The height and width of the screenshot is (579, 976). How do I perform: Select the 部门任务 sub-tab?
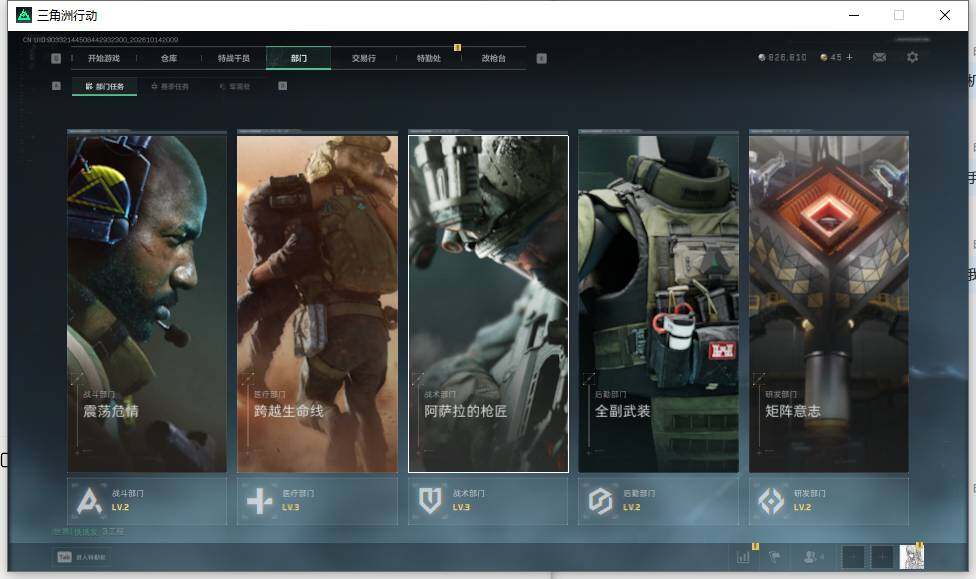click(105, 87)
